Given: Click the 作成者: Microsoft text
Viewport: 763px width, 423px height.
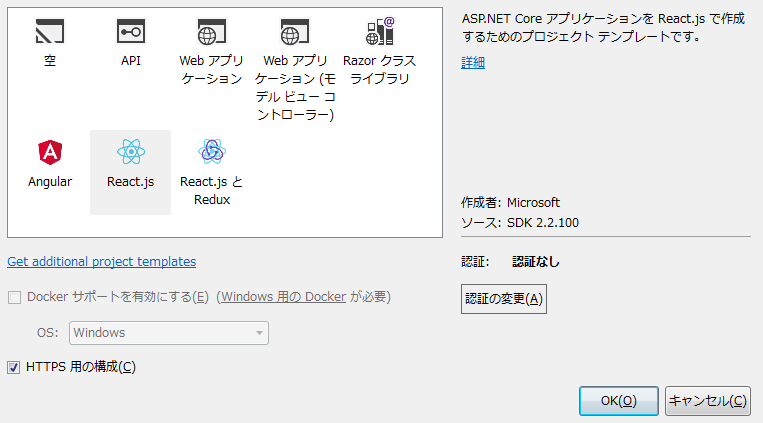Looking at the screenshot, I should coord(510,202).
